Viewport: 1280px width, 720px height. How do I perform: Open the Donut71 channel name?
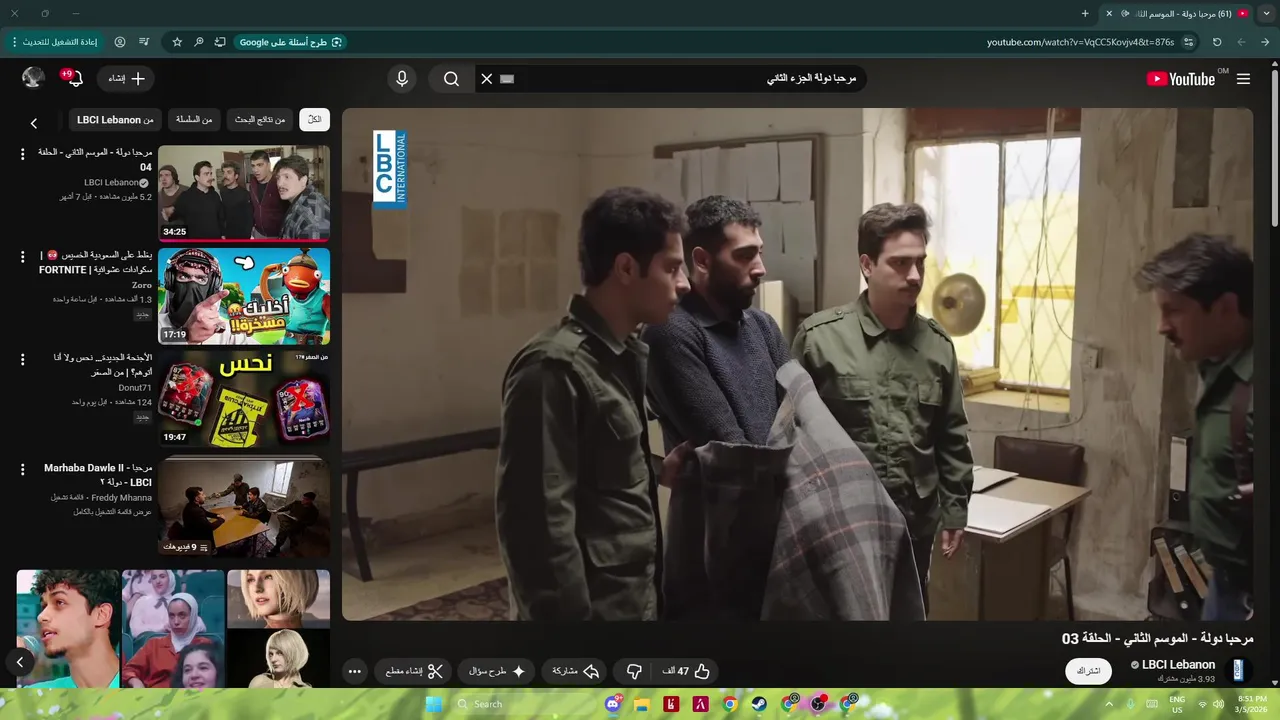coord(135,388)
